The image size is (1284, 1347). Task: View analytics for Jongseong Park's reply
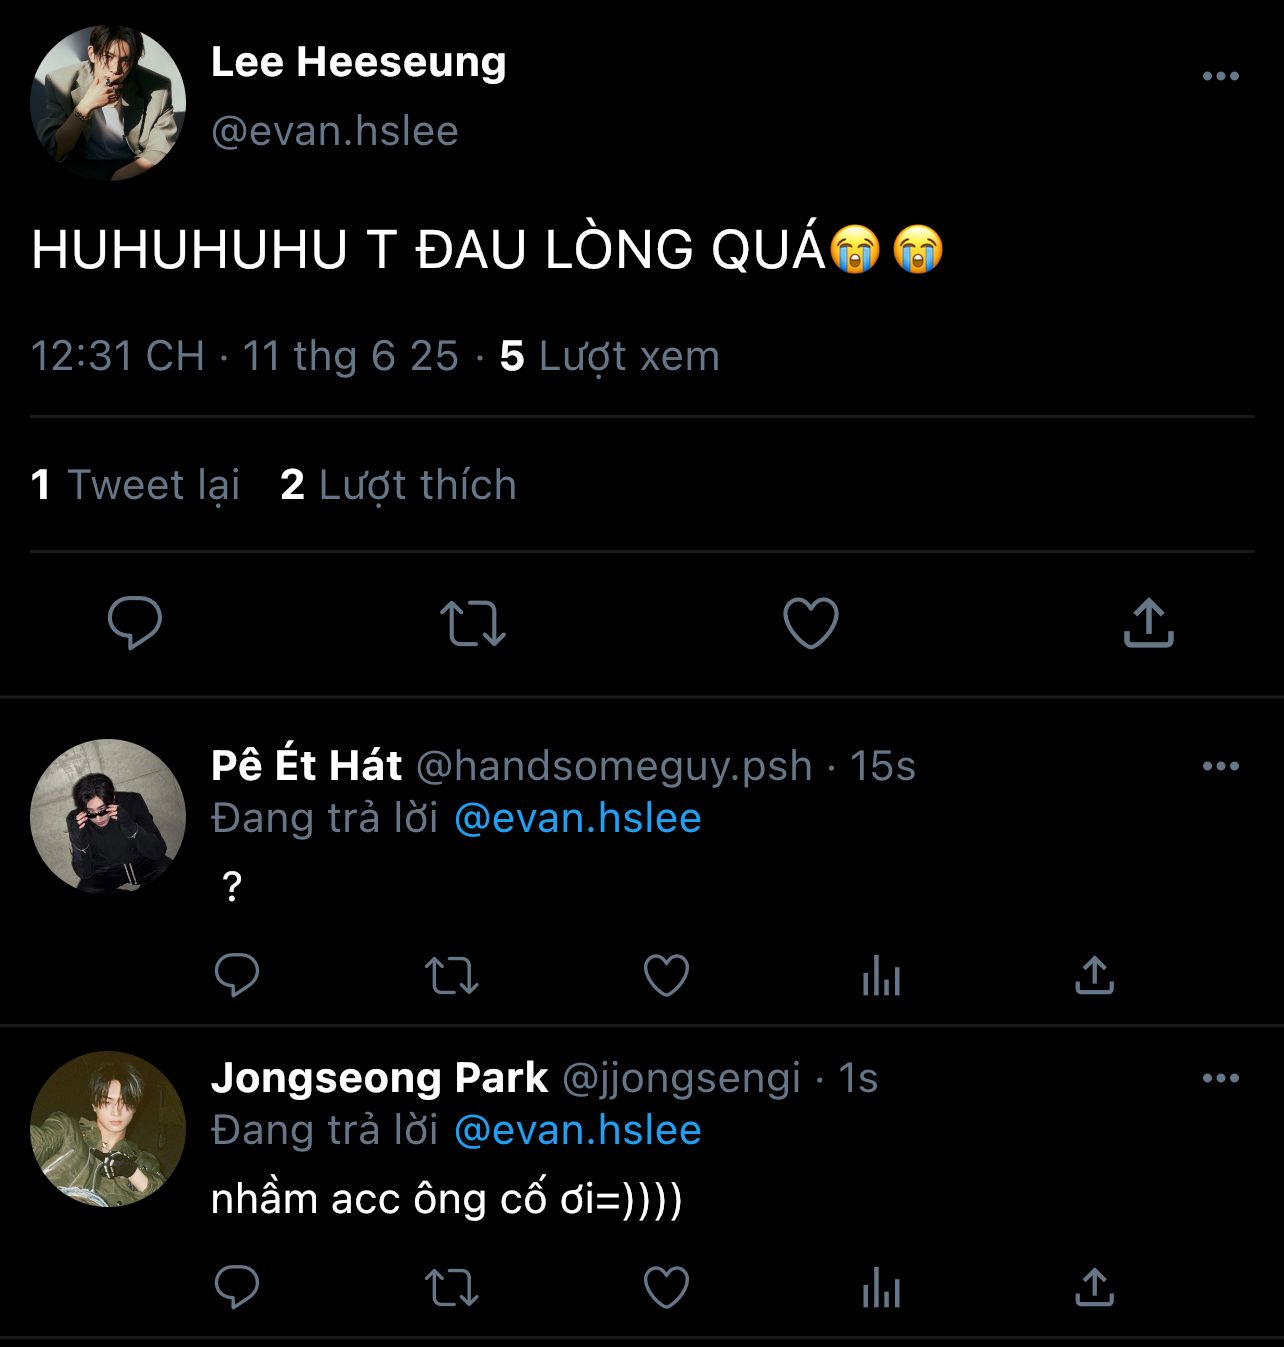[x=881, y=1287]
